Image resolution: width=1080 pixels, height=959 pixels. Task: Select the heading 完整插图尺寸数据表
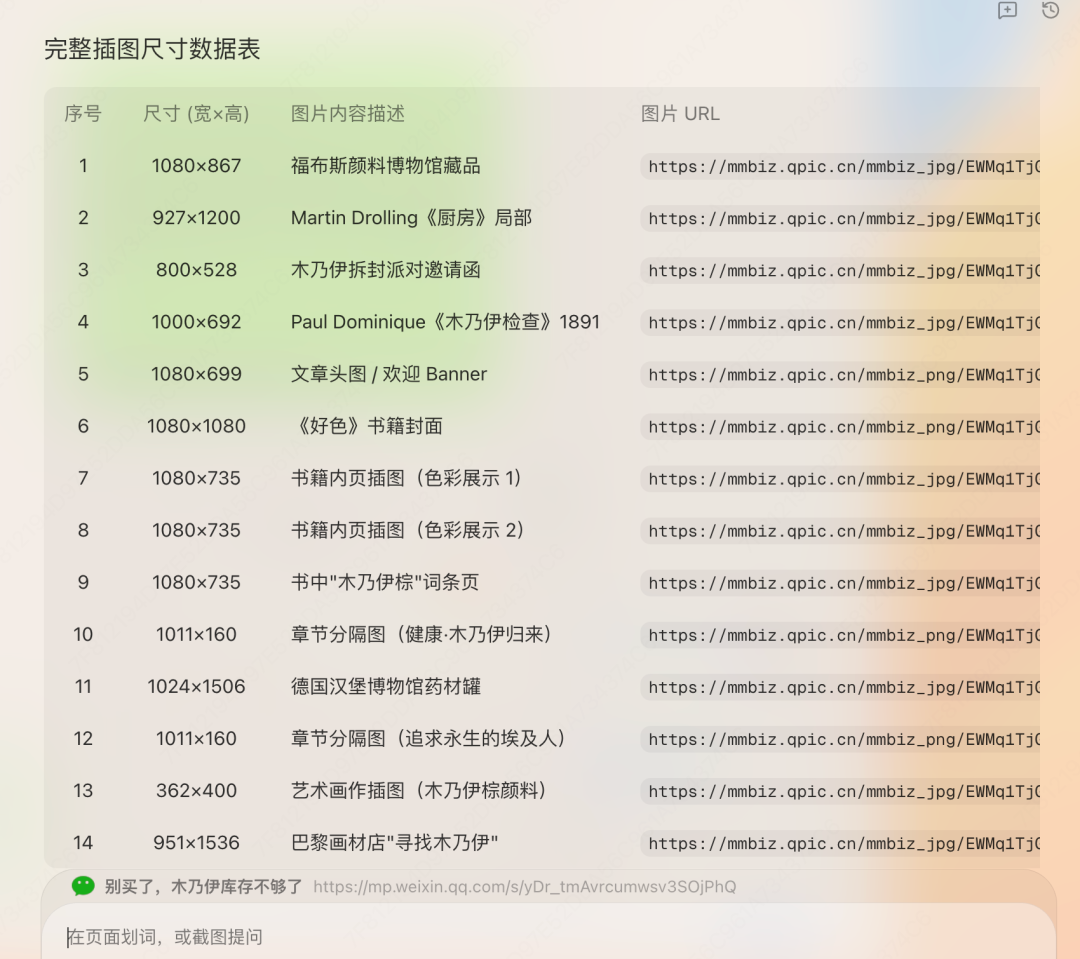[152, 49]
